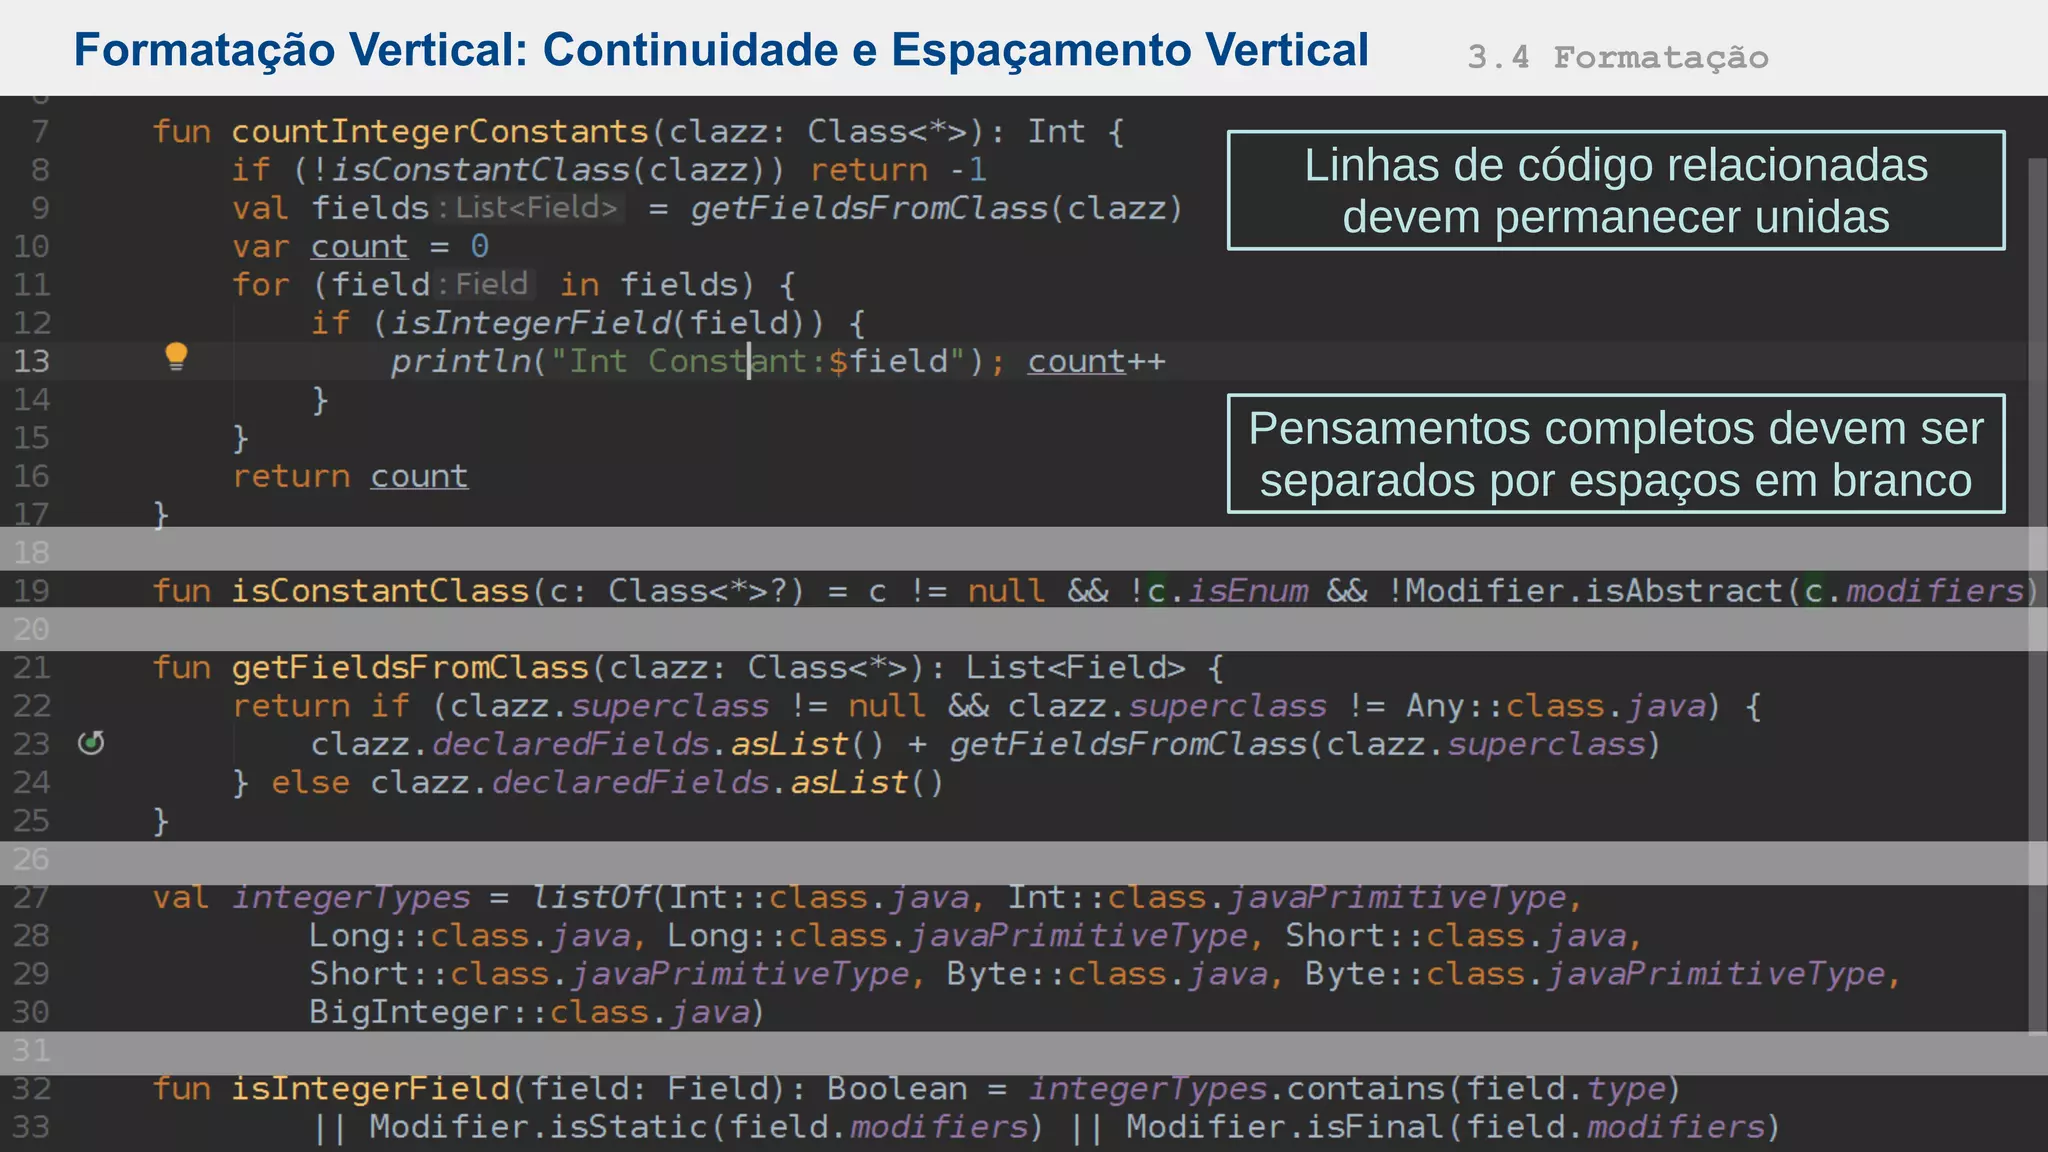Click Modifier.isAbstract on line 19

(x=1594, y=591)
